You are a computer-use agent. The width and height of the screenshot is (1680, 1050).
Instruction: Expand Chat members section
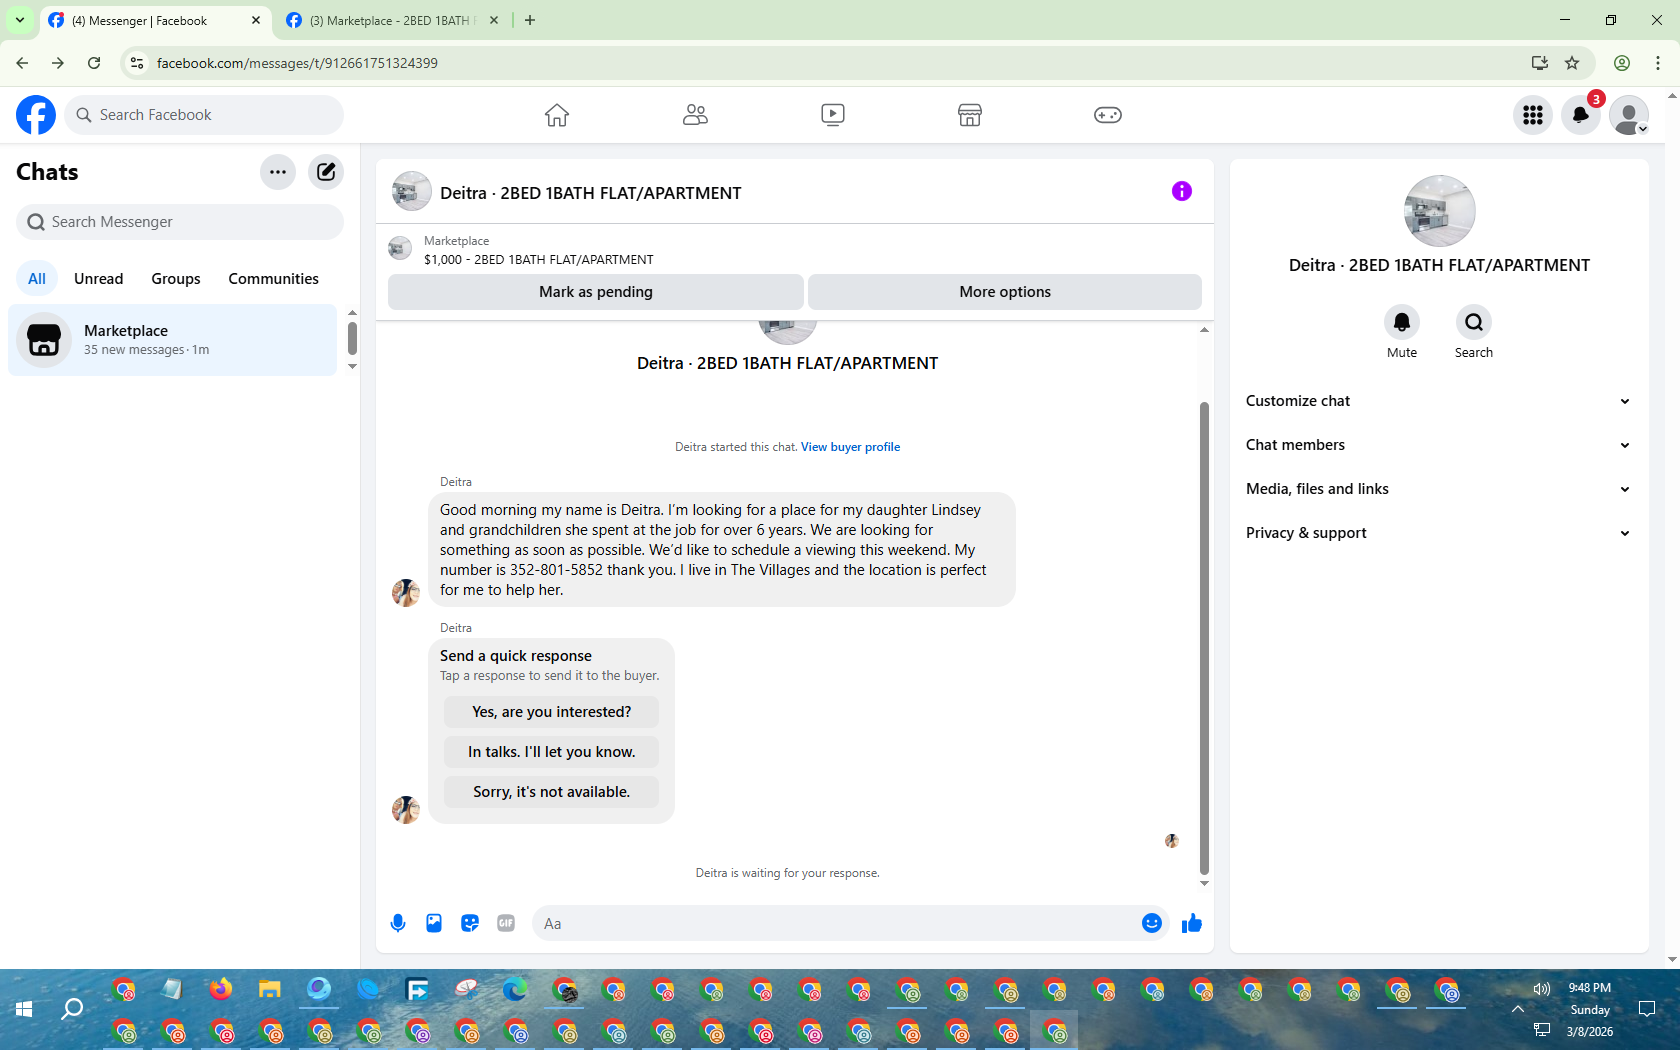pyautogui.click(x=1439, y=445)
